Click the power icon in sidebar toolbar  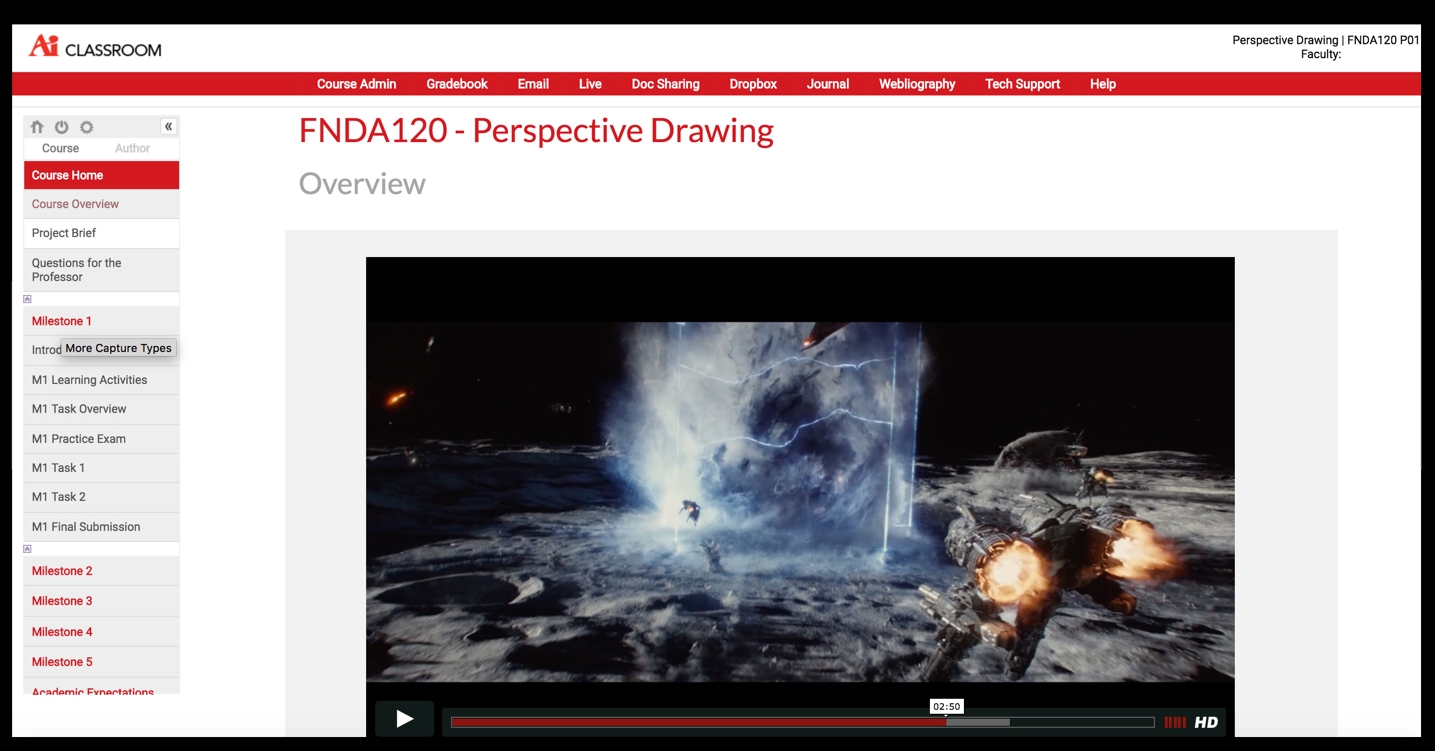coord(62,127)
